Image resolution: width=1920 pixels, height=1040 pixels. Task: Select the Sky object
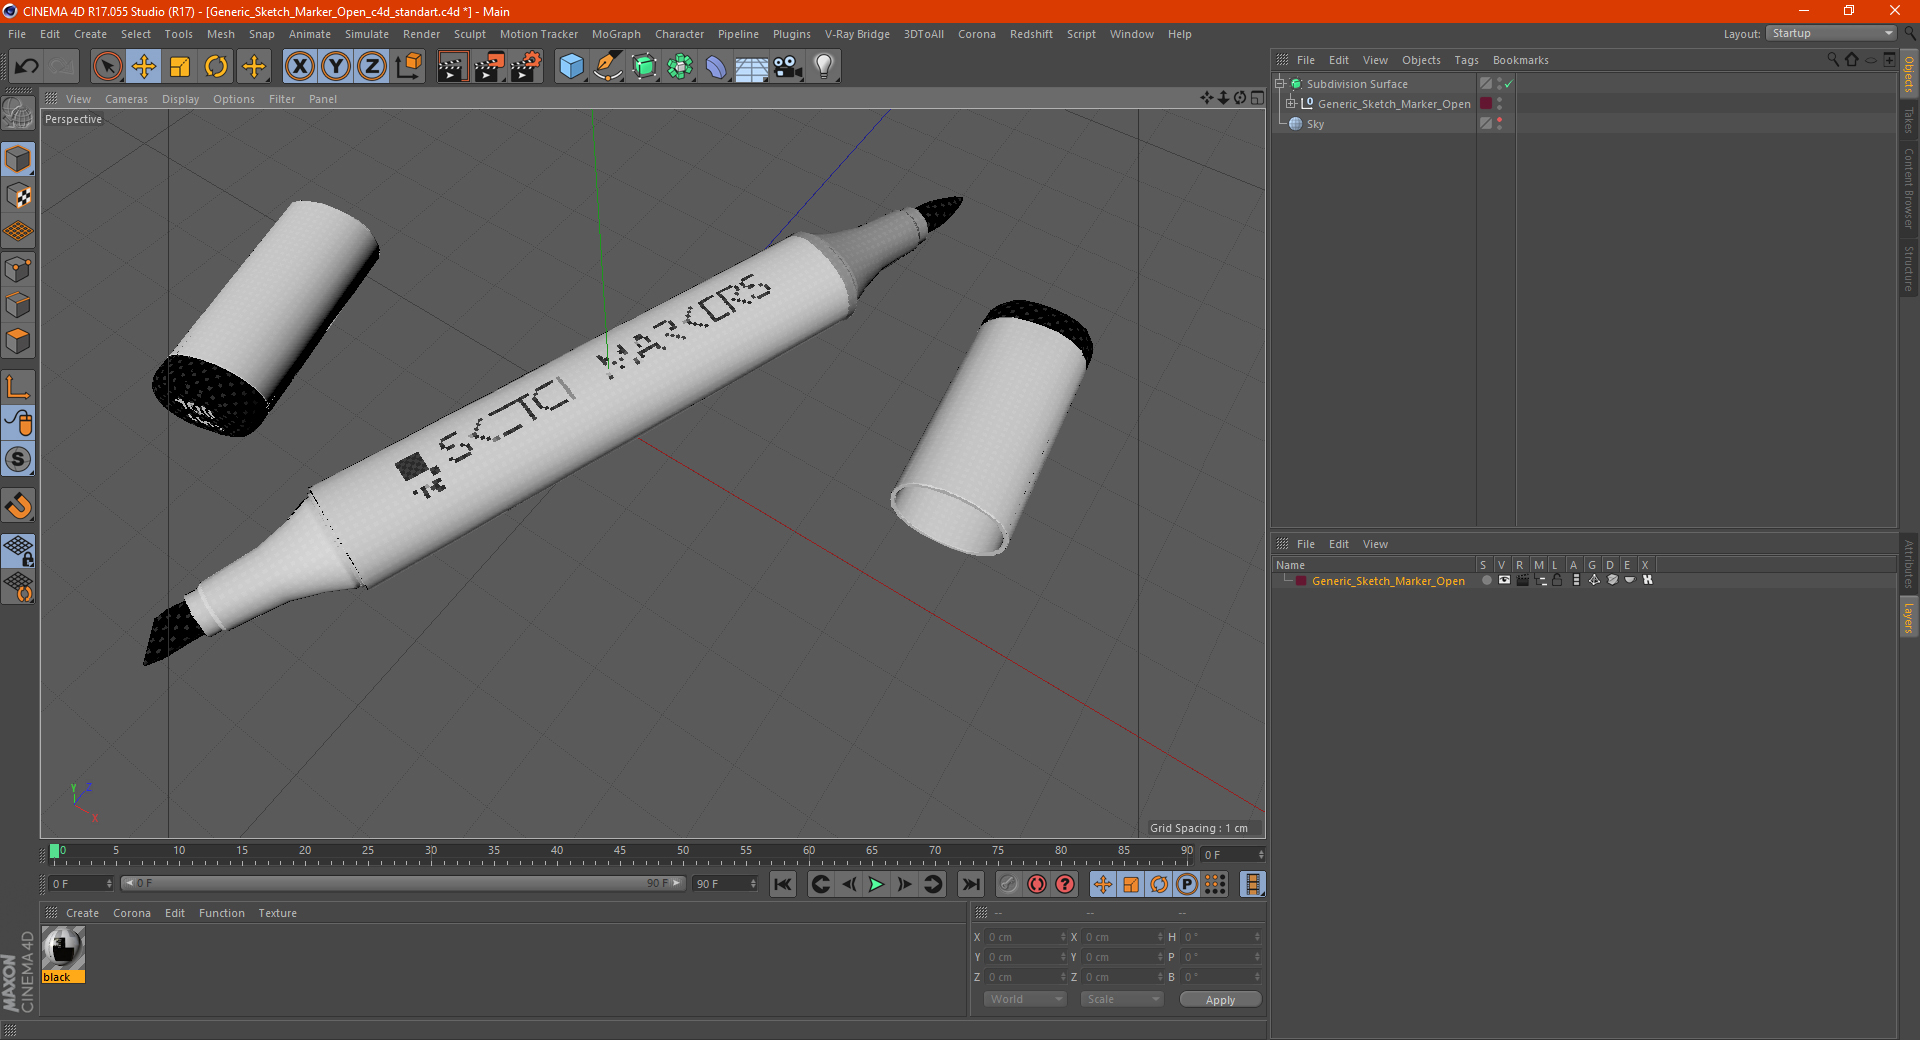pos(1315,124)
